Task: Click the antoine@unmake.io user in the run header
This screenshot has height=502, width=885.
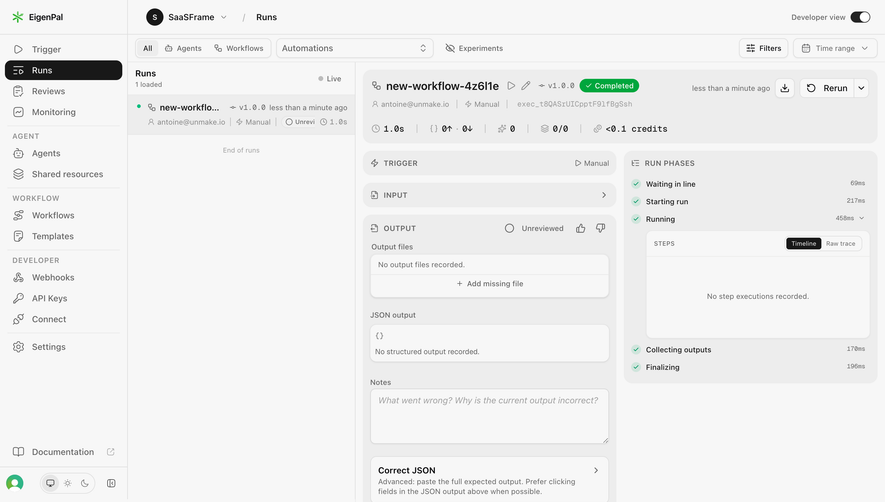Action: coord(410,104)
